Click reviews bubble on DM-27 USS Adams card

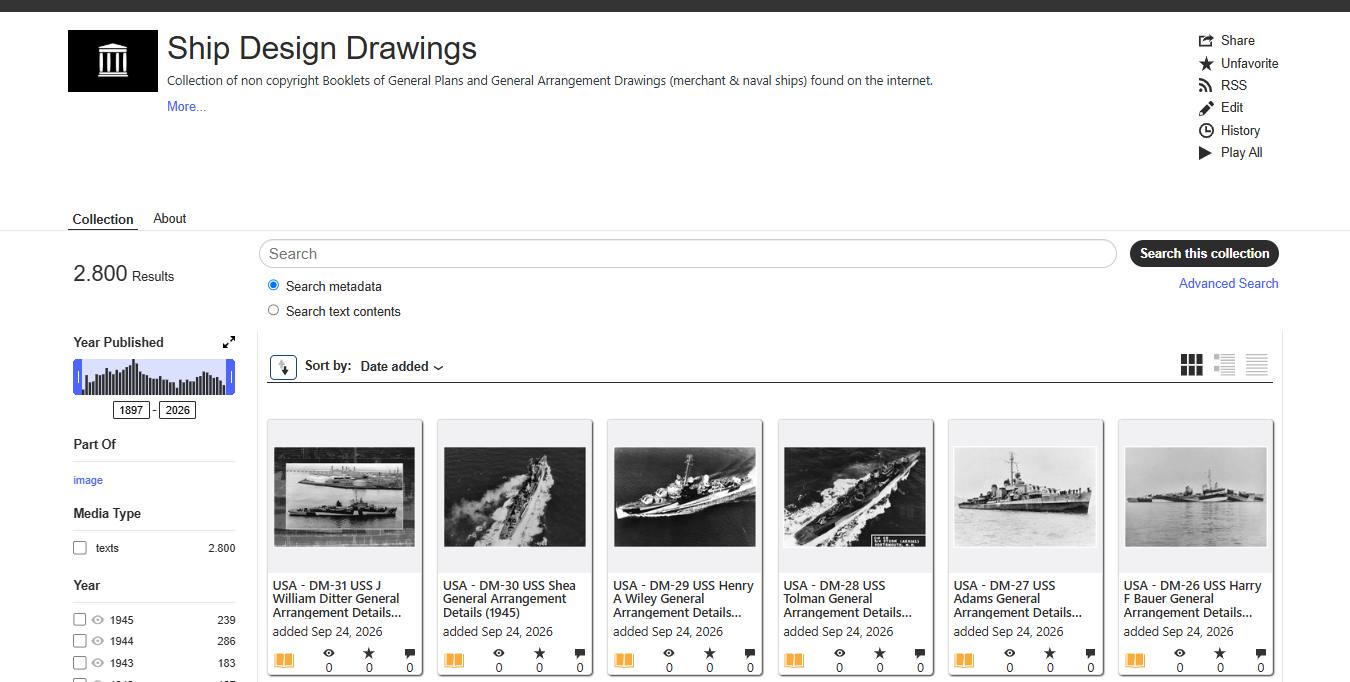click(1090, 653)
